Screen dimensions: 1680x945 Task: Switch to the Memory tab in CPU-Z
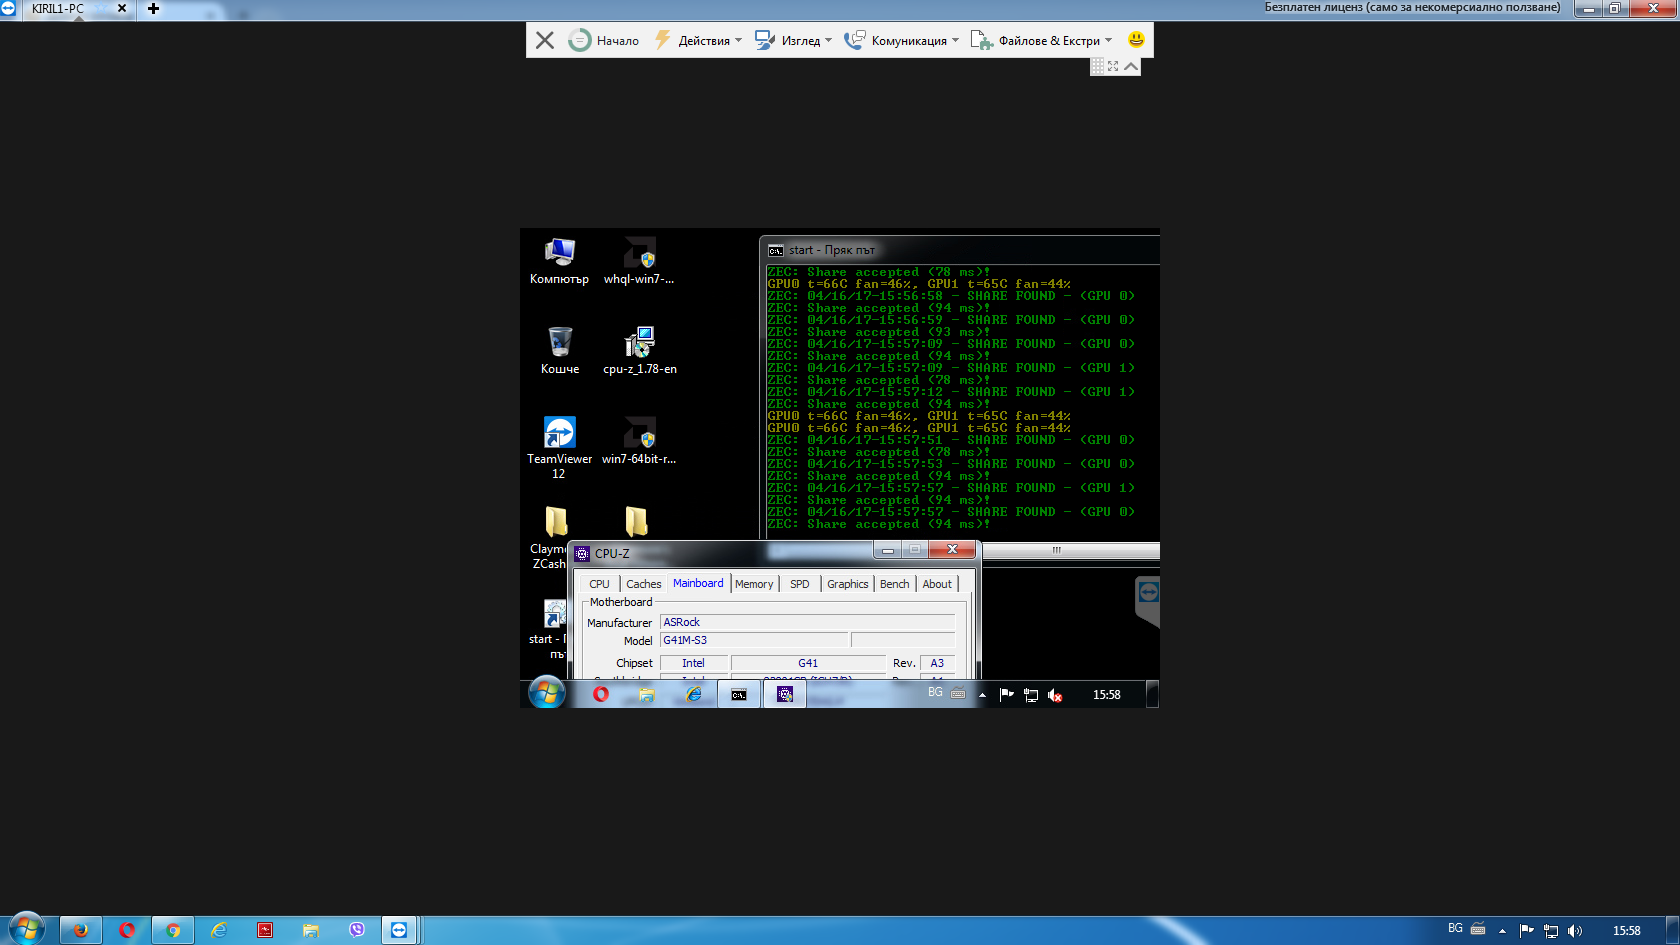point(754,584)
